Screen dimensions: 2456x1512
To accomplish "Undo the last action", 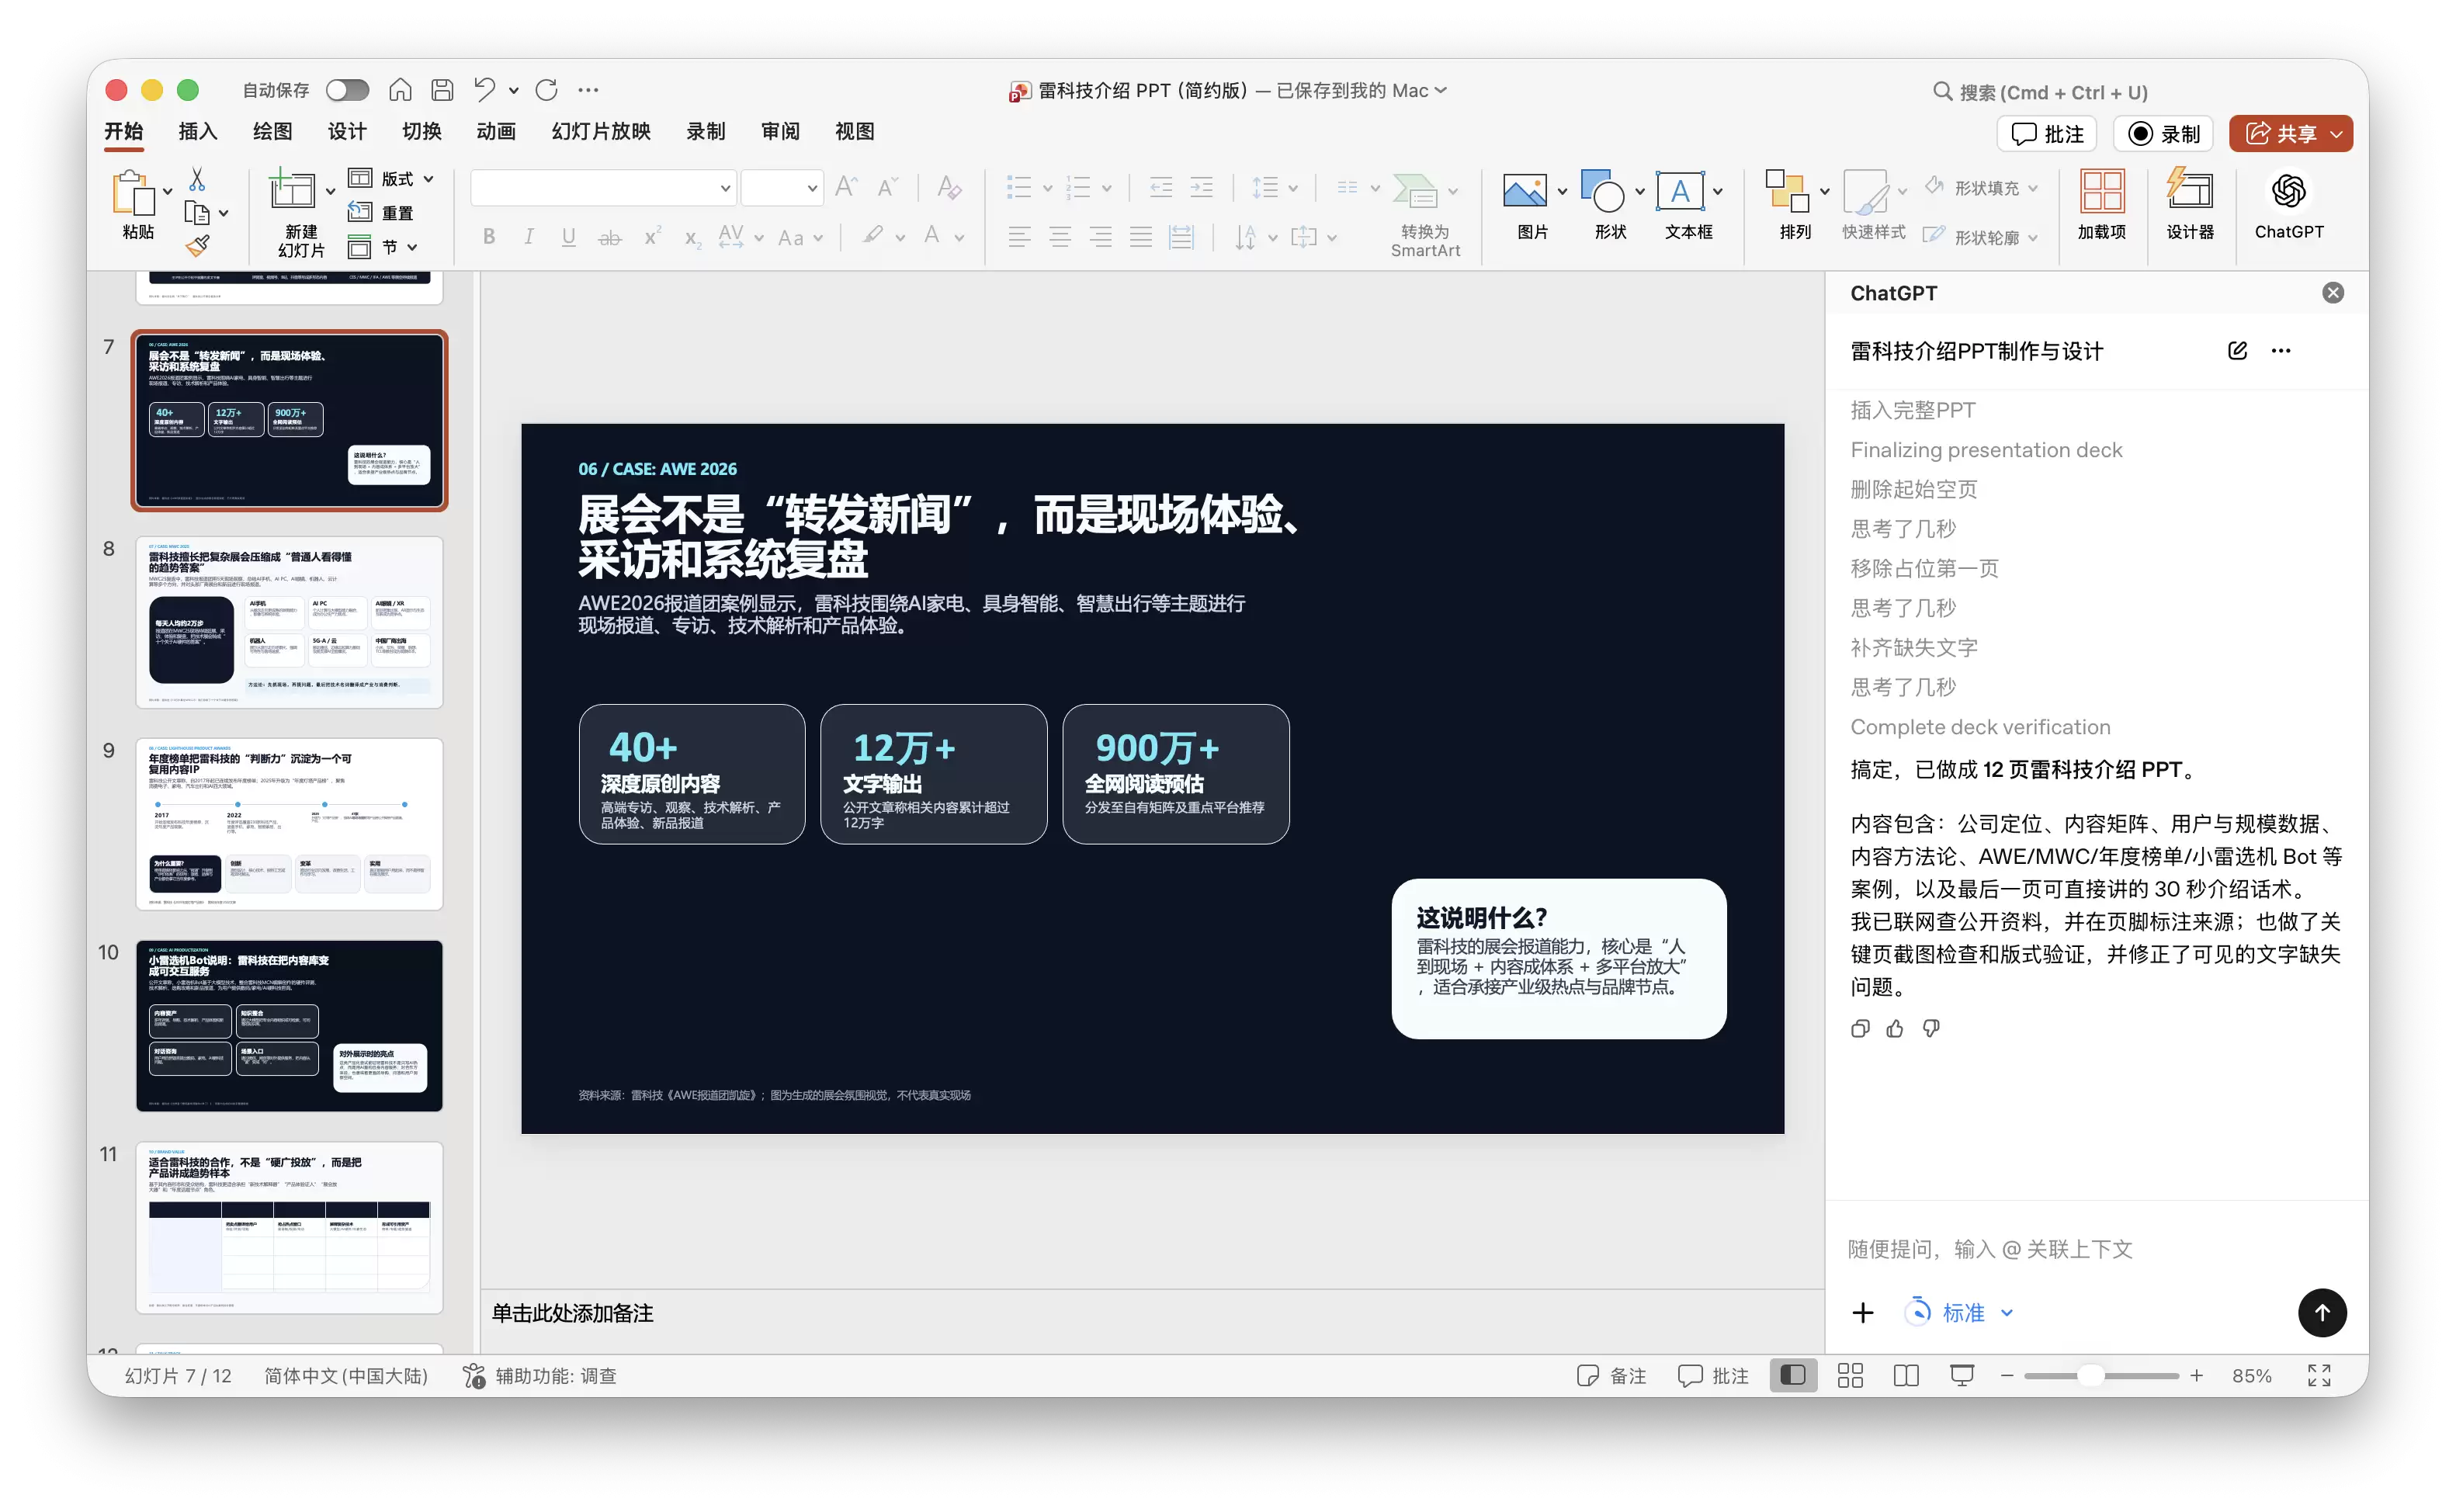I will click(485, 90).
